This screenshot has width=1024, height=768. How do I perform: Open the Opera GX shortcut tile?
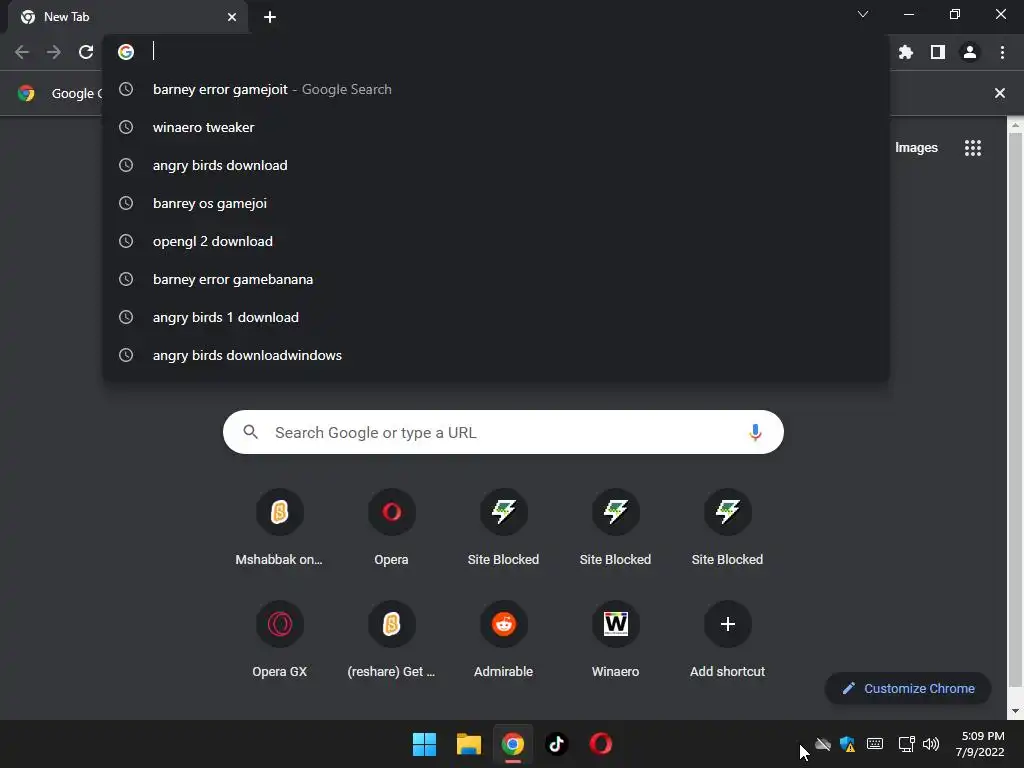[x=280, y=640]
